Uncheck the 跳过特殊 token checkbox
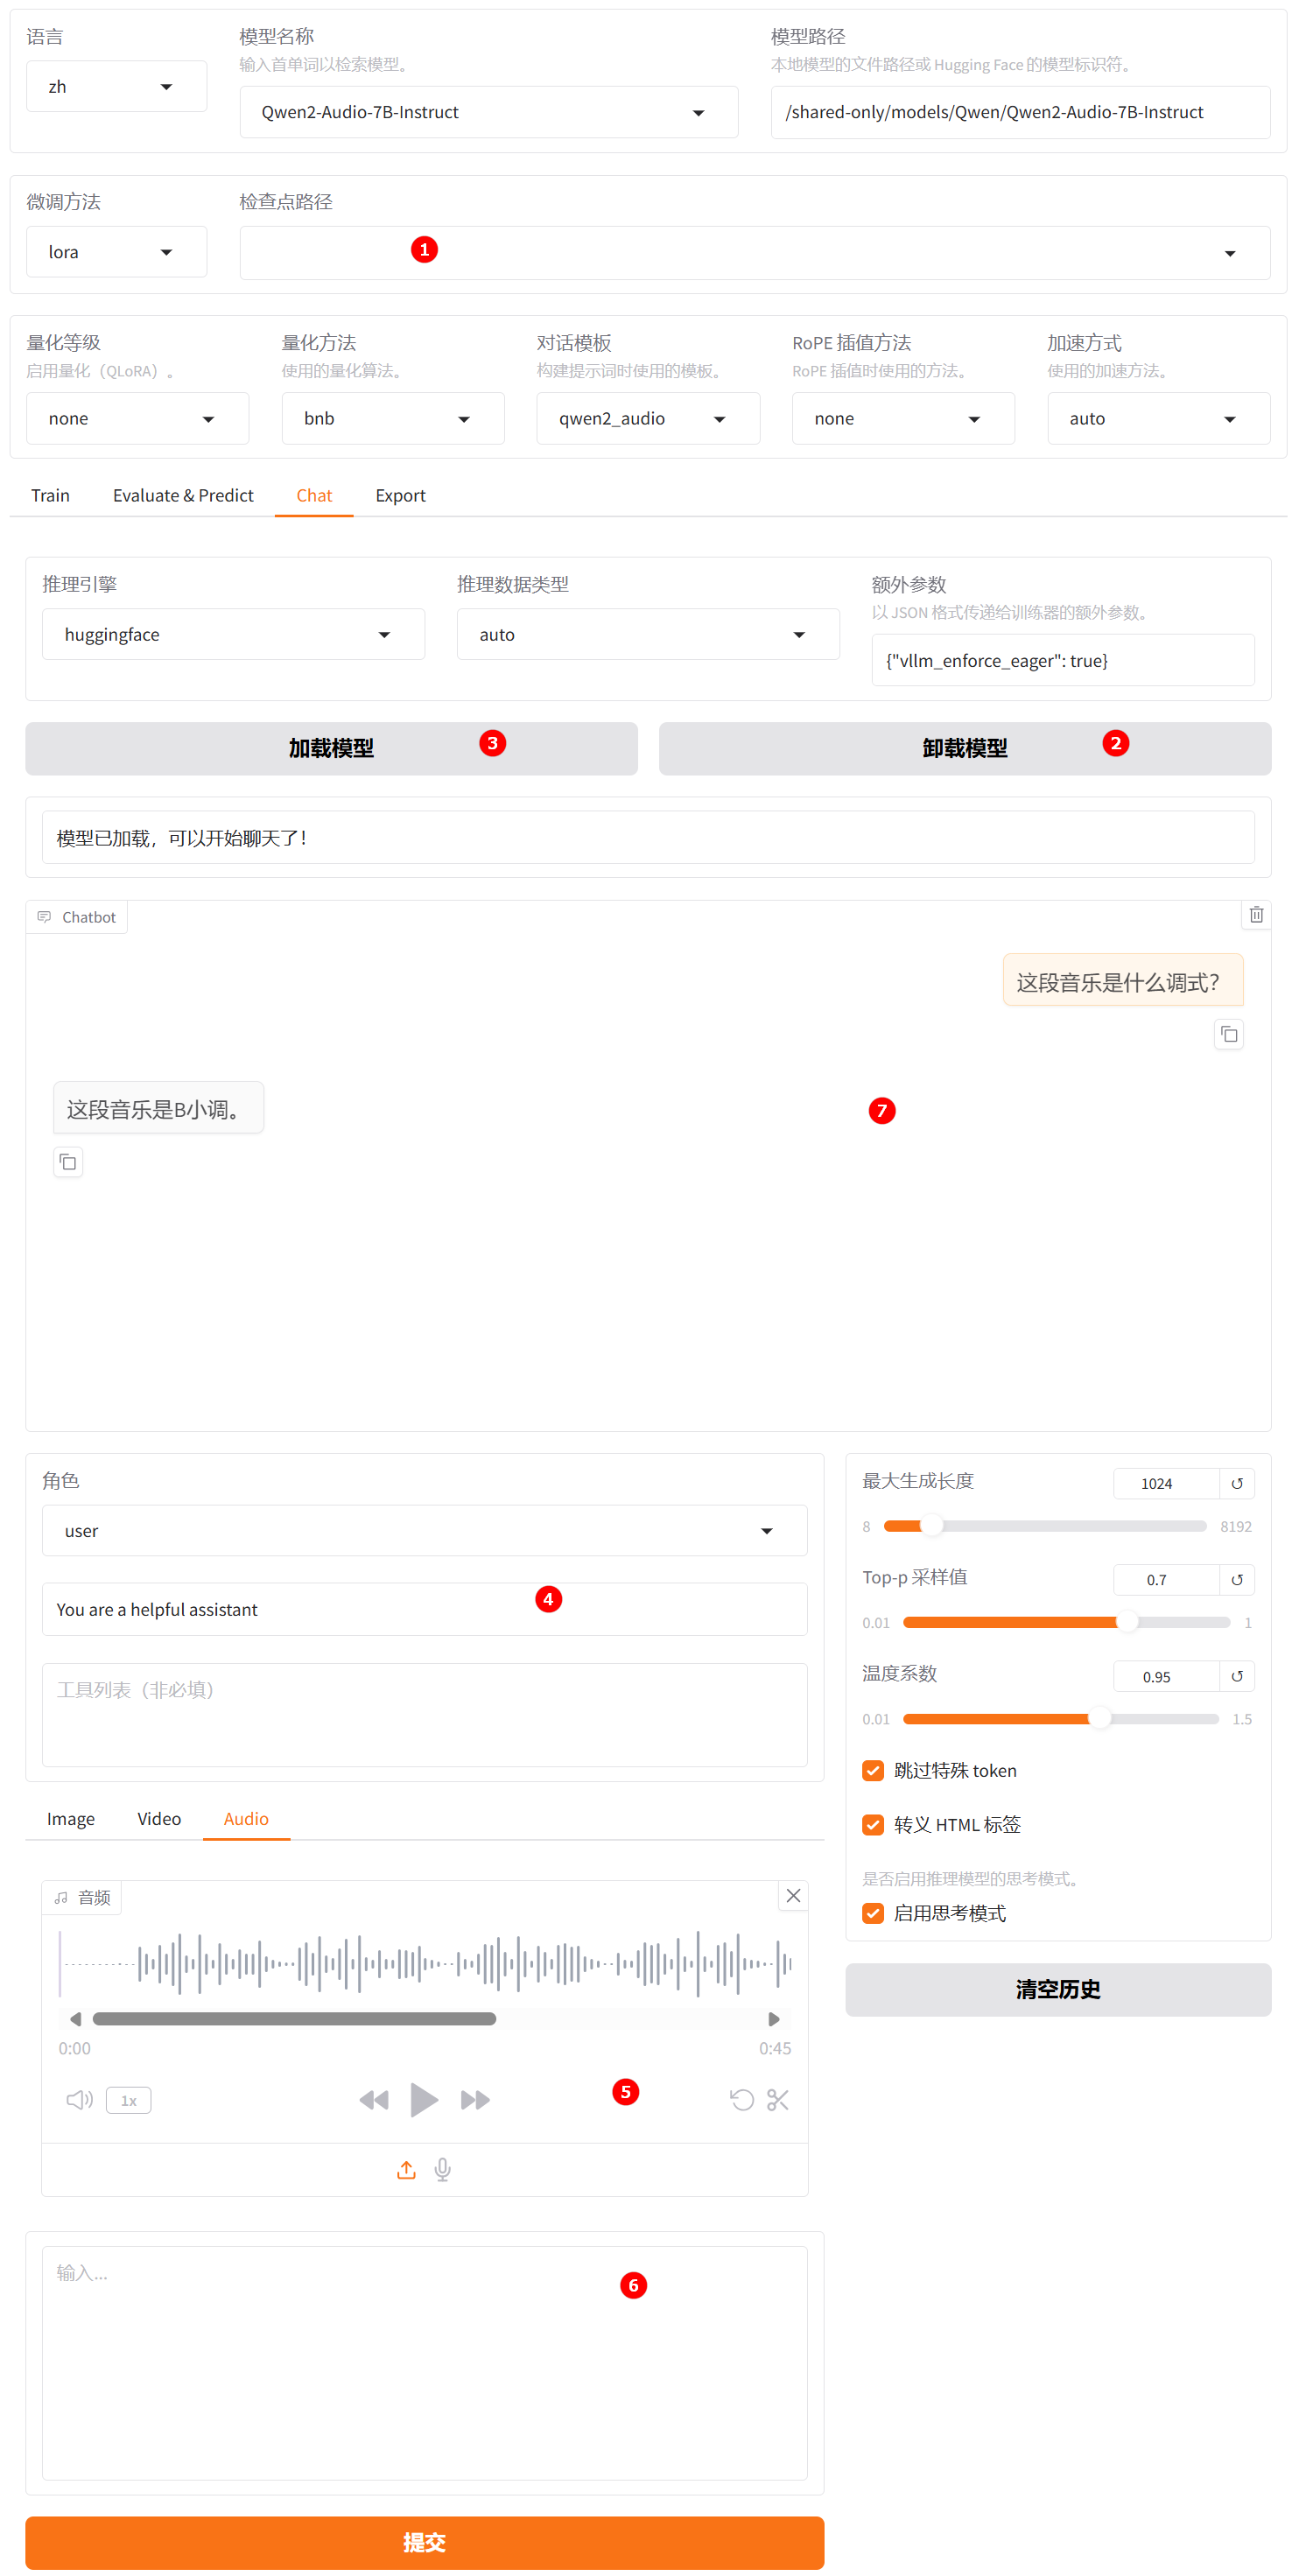 [873, 1770]
